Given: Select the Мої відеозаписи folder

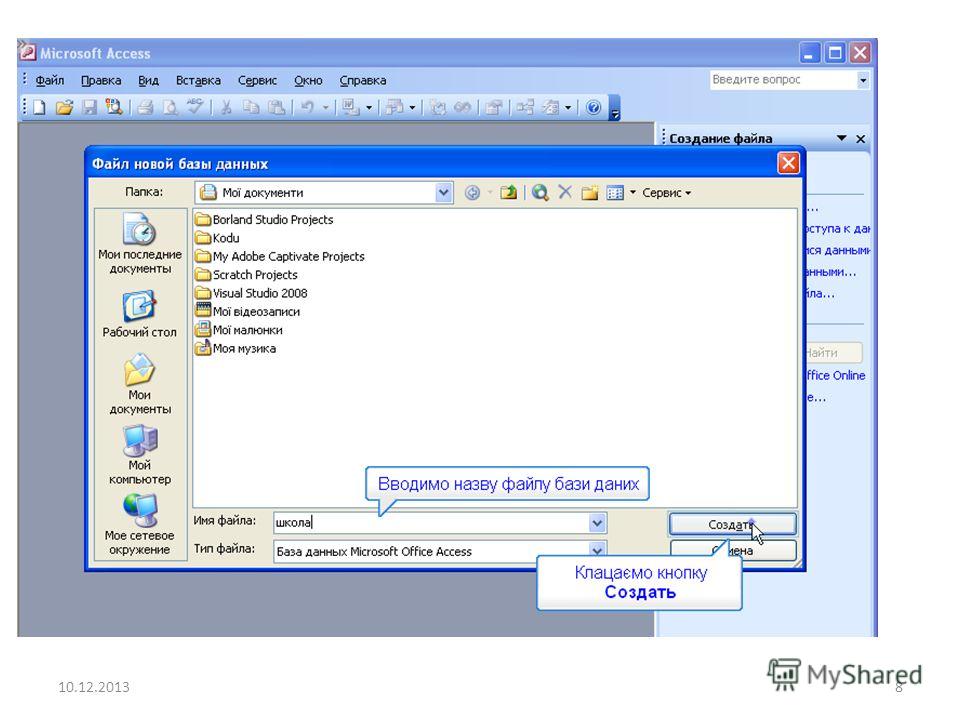Looking at the screenshot, I should [x=248, y=312].
